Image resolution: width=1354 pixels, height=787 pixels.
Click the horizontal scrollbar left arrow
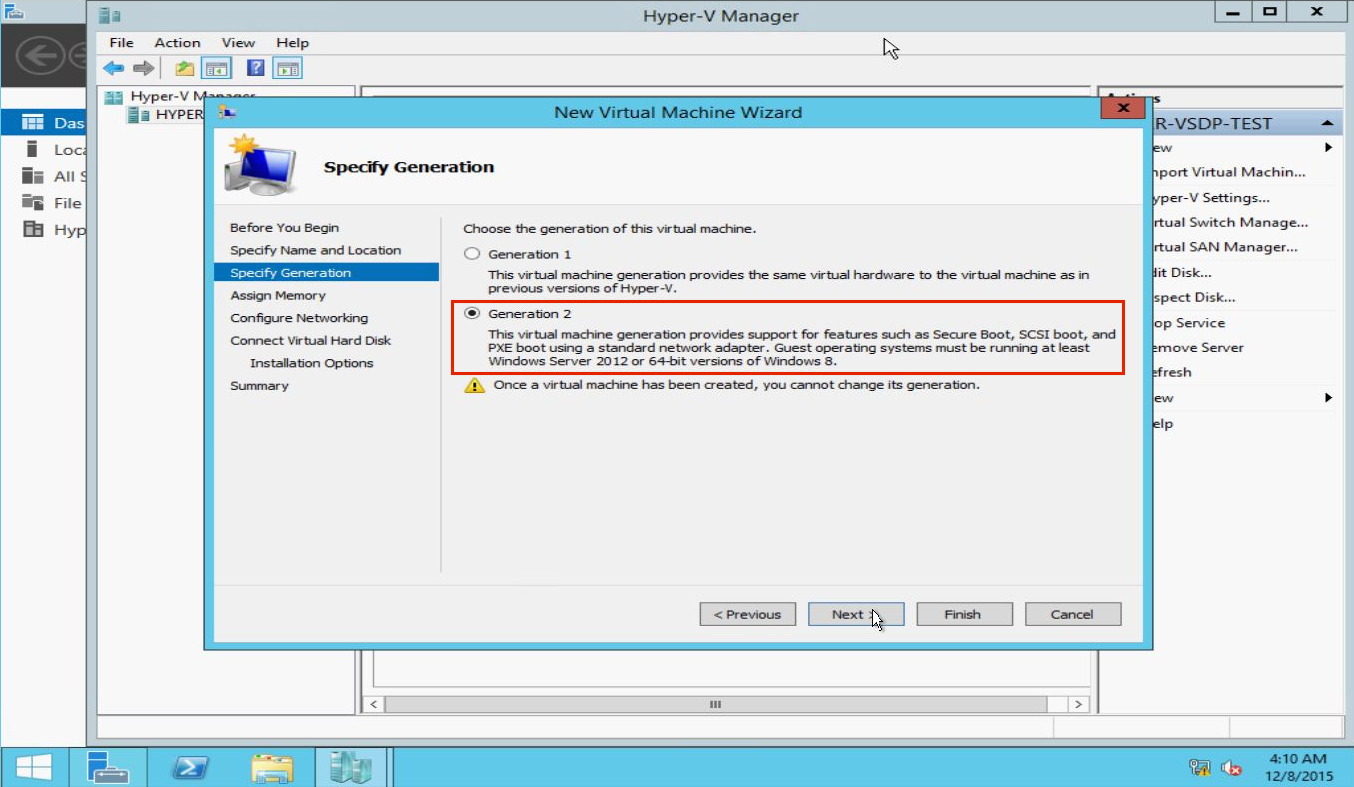[374, 704]
